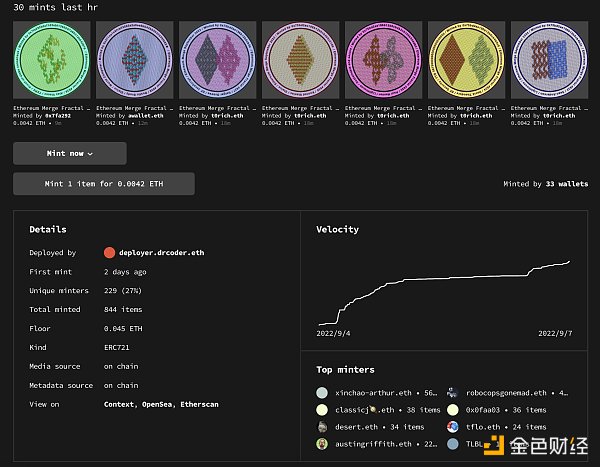The image size is (600, 467).
Task: Click the tflo.eth avatar icon
Action: [x=453, y=427]
